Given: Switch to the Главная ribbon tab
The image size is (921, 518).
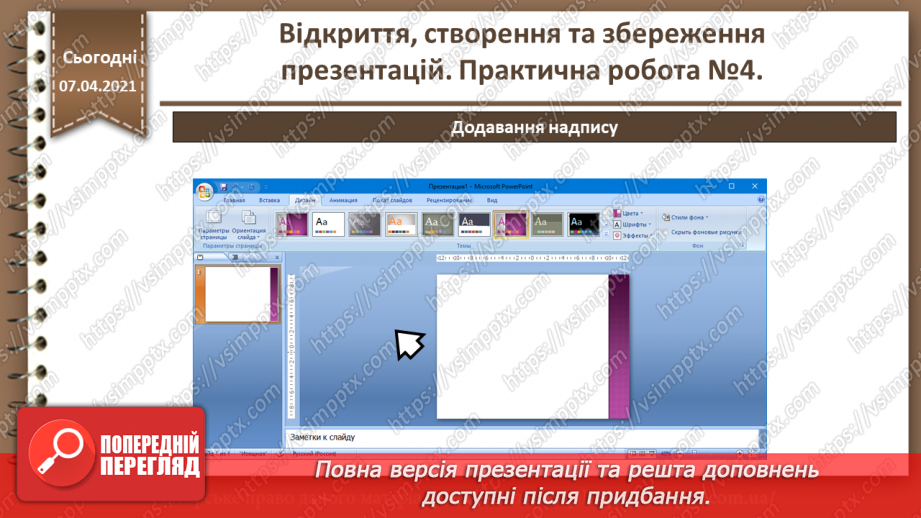Looking at the screenshot, I should click(x=234, y=200).
